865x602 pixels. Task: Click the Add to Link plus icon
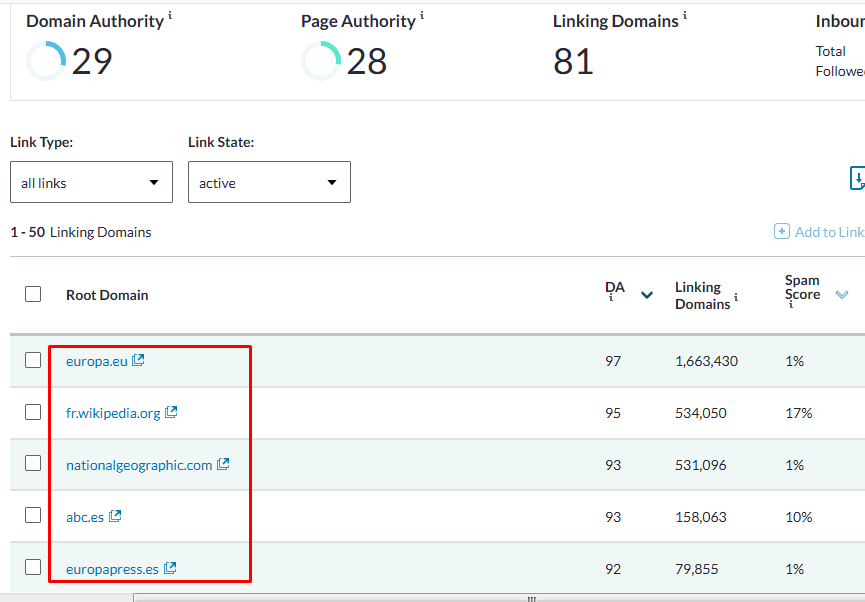pos(782,232)
